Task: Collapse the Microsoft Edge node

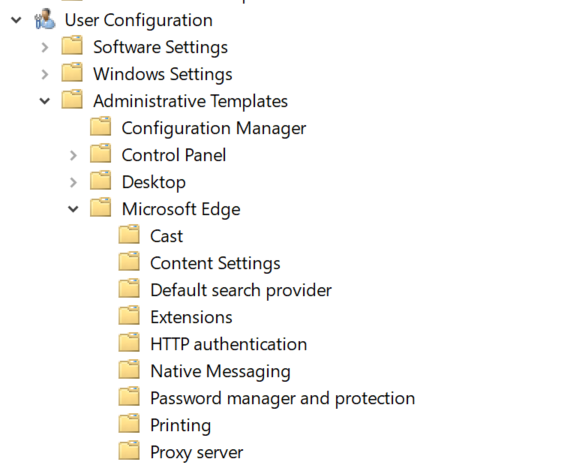Action: coord(73,209)
